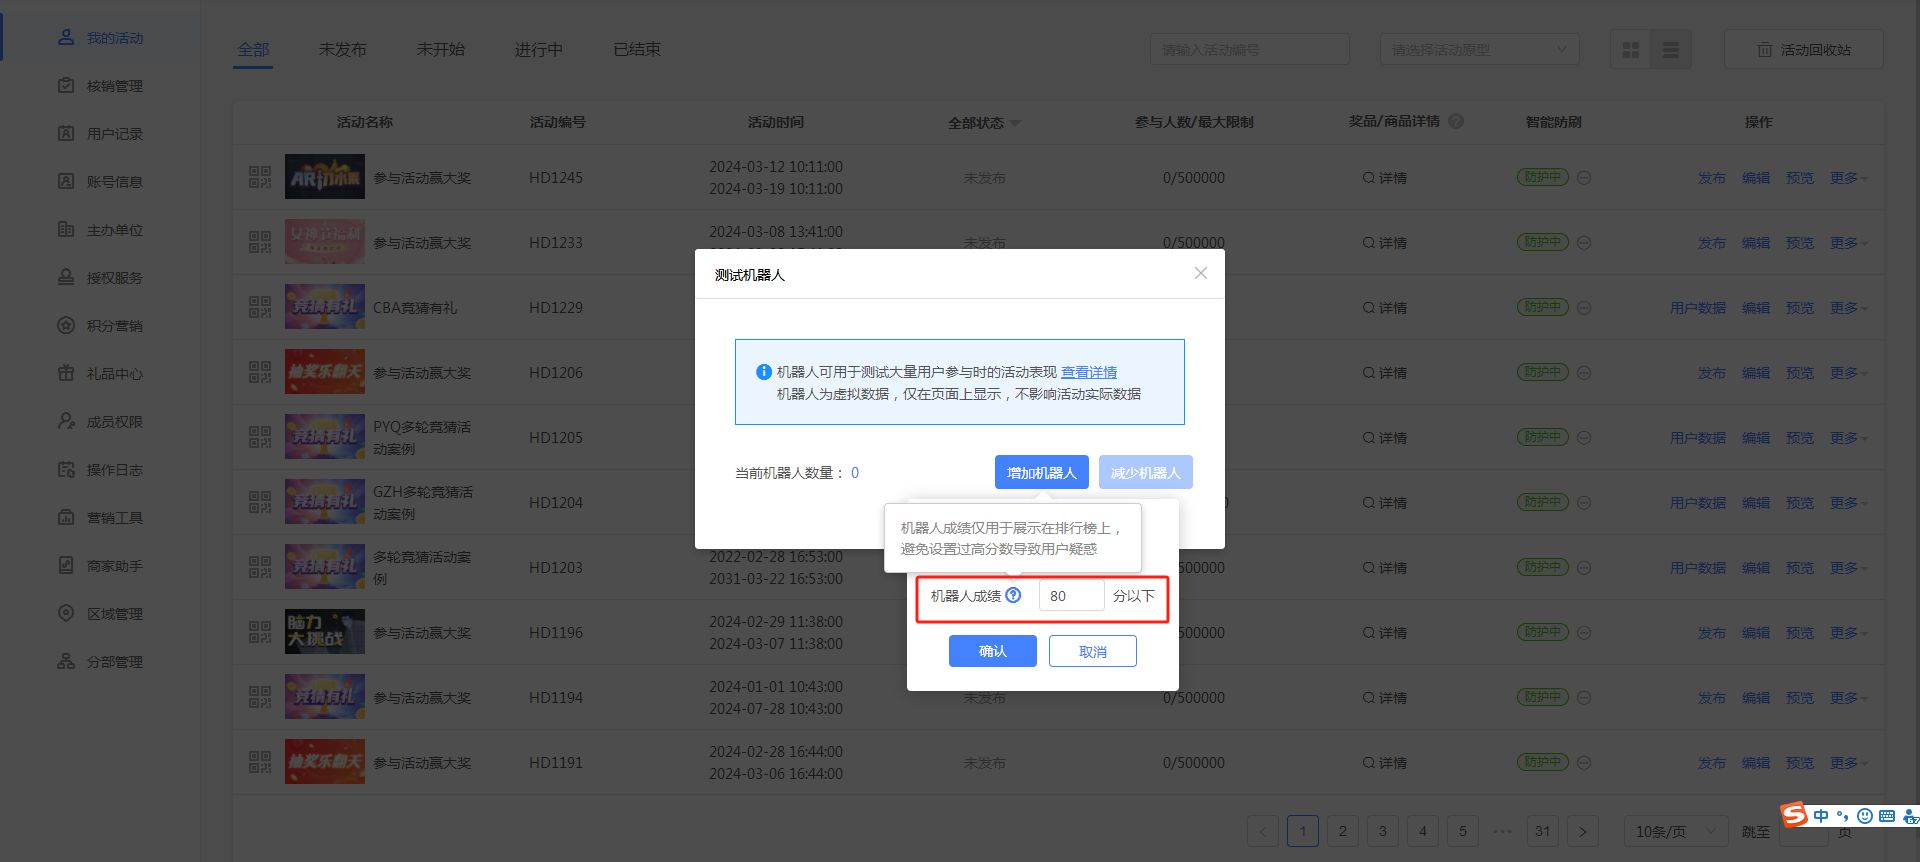This screenshot has width=1920, height=862.
Task: Switch to grid view icon
Action: coord(1631,50)
